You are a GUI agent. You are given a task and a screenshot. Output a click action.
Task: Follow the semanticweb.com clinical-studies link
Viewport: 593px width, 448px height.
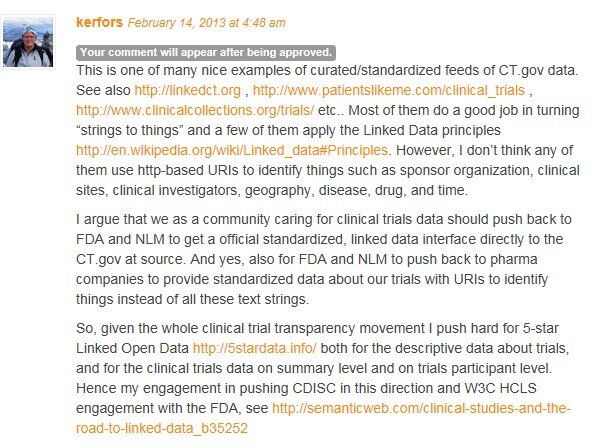click(x=324, y=418)
